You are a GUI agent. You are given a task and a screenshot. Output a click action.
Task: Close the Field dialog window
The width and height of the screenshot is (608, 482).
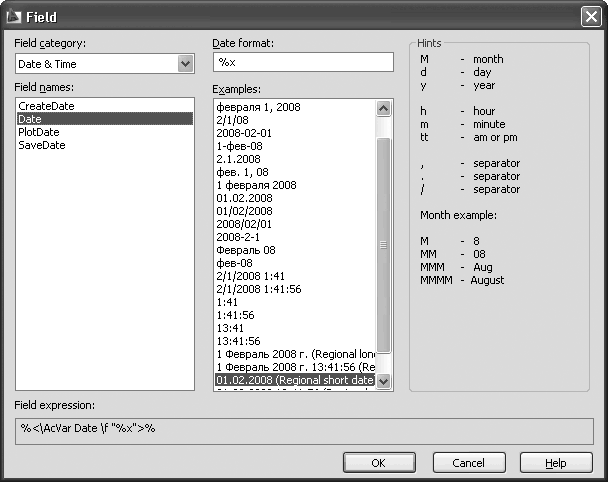pyautogui.click(x=590, y=17)
